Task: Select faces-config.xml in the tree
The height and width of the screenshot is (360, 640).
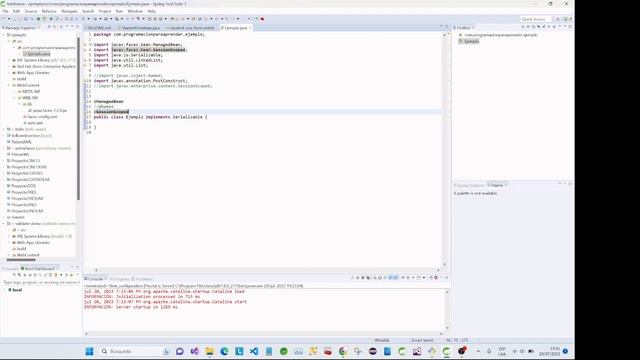Action: (40, 117)
